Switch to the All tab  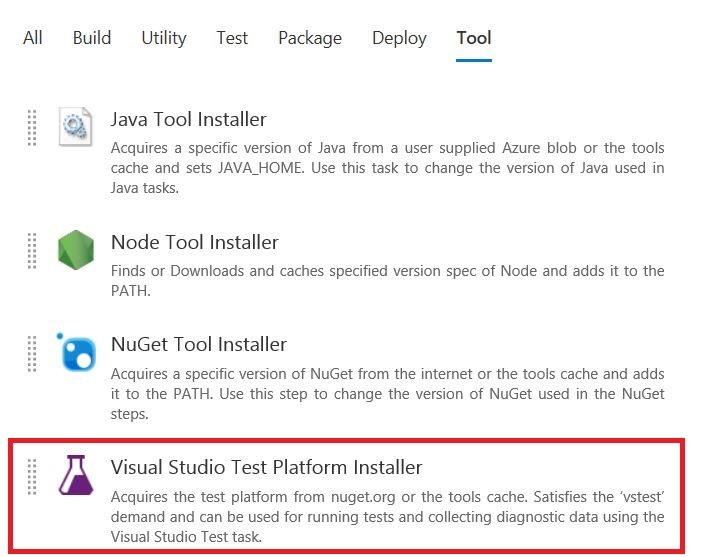coord(33,38)
